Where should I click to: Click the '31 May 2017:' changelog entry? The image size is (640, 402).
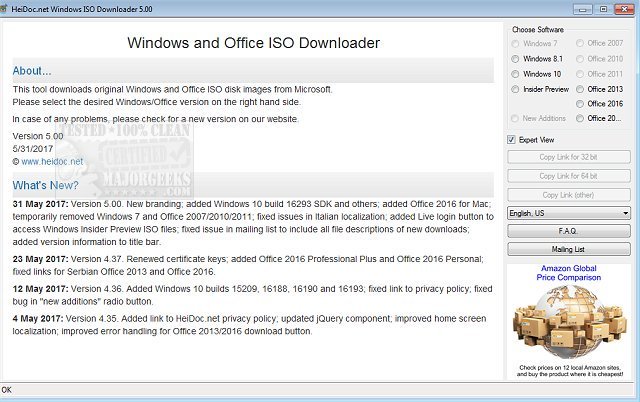click(40, 204)
